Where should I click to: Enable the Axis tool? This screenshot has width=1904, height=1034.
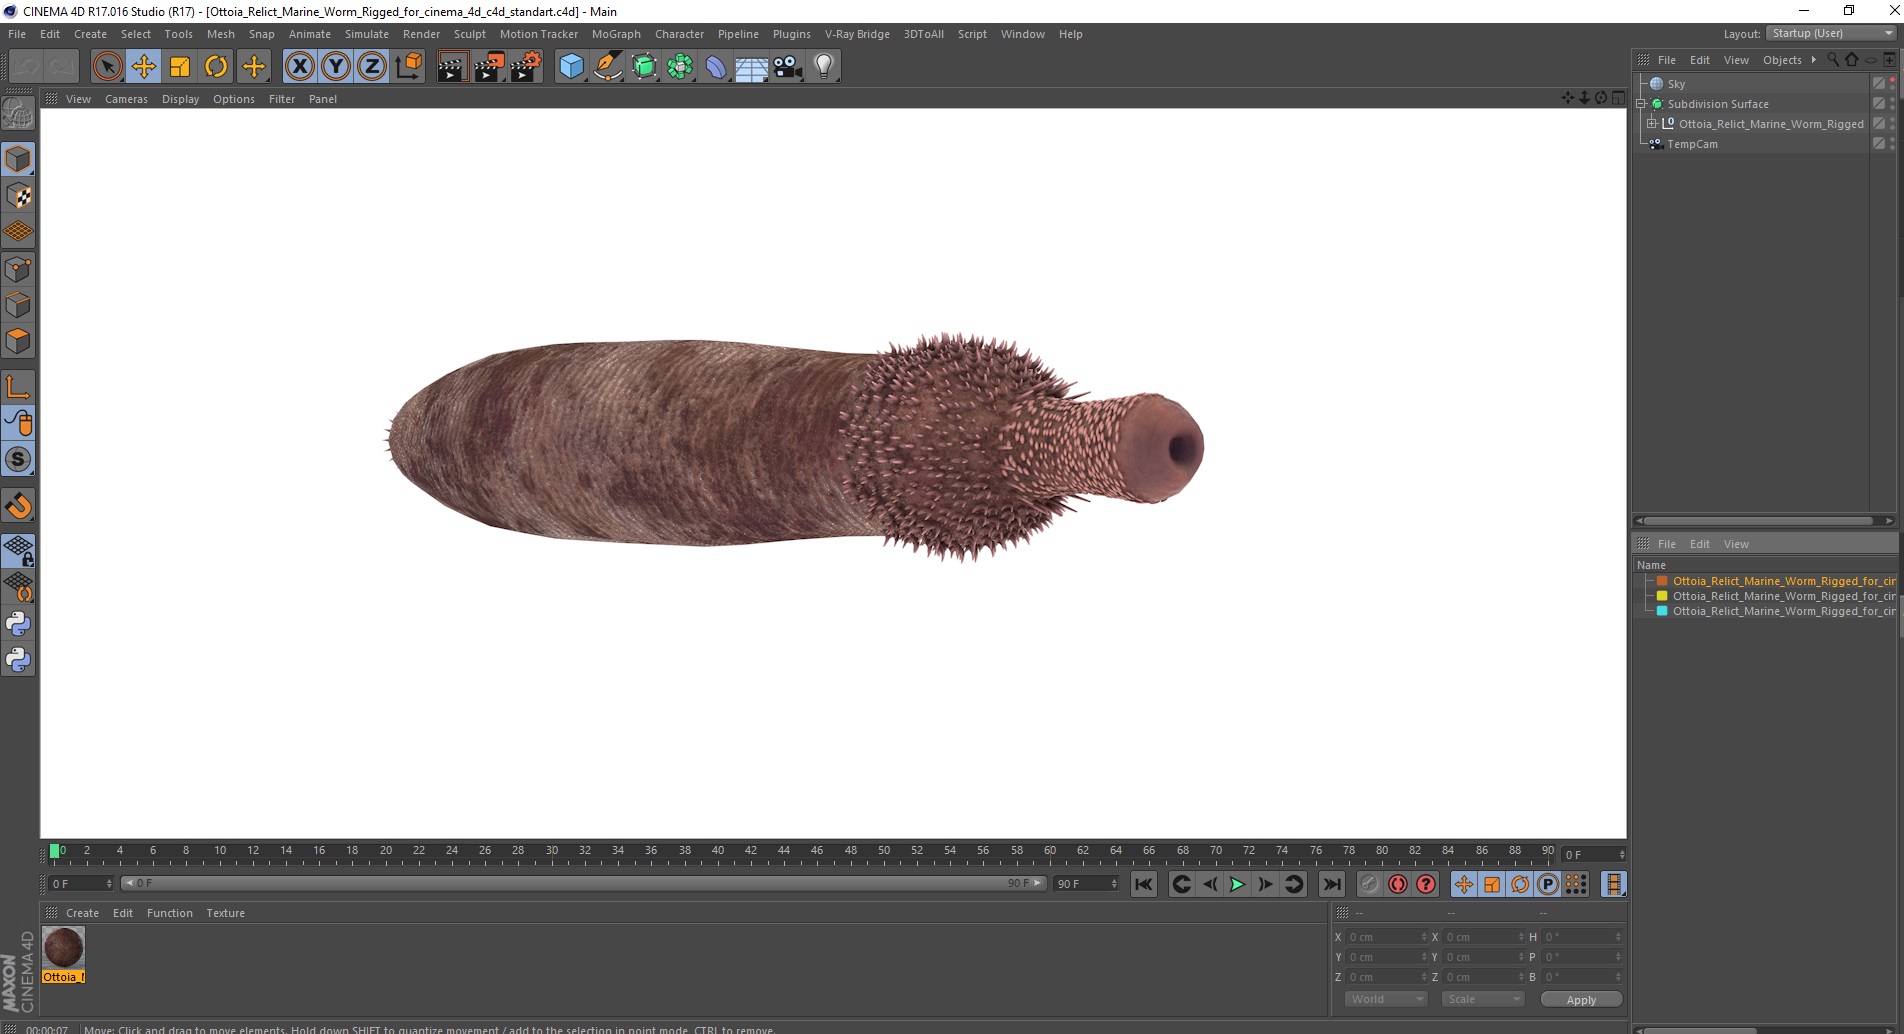click(18, 387)
